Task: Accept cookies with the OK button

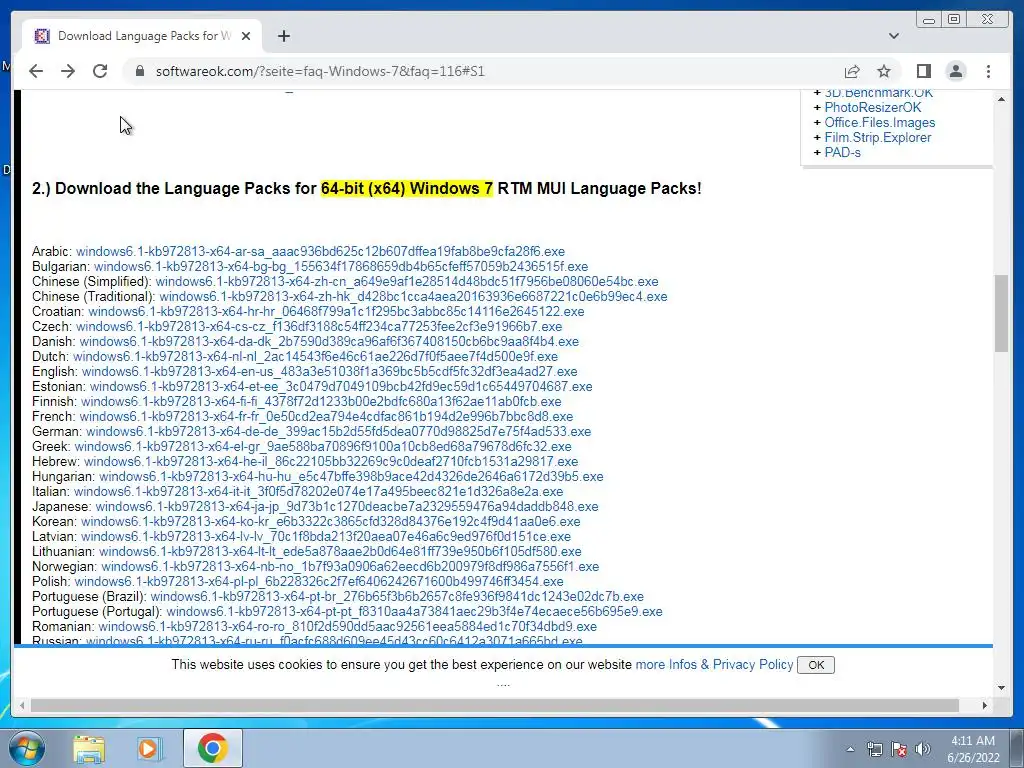Action: click(816, 665)
